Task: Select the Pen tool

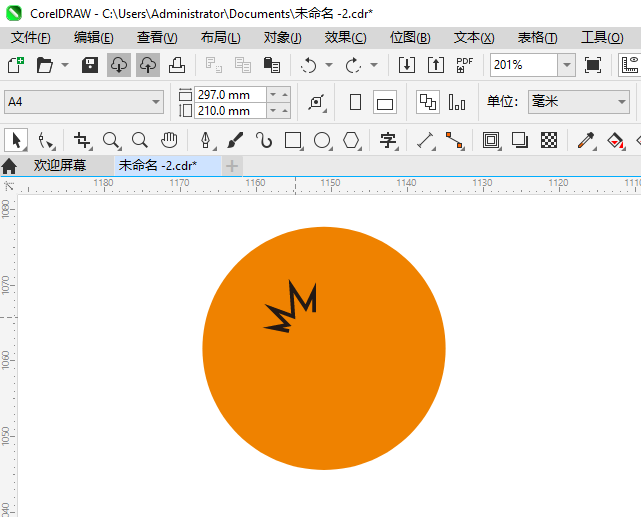Action: pyautogui.click(x=205, y=141)
